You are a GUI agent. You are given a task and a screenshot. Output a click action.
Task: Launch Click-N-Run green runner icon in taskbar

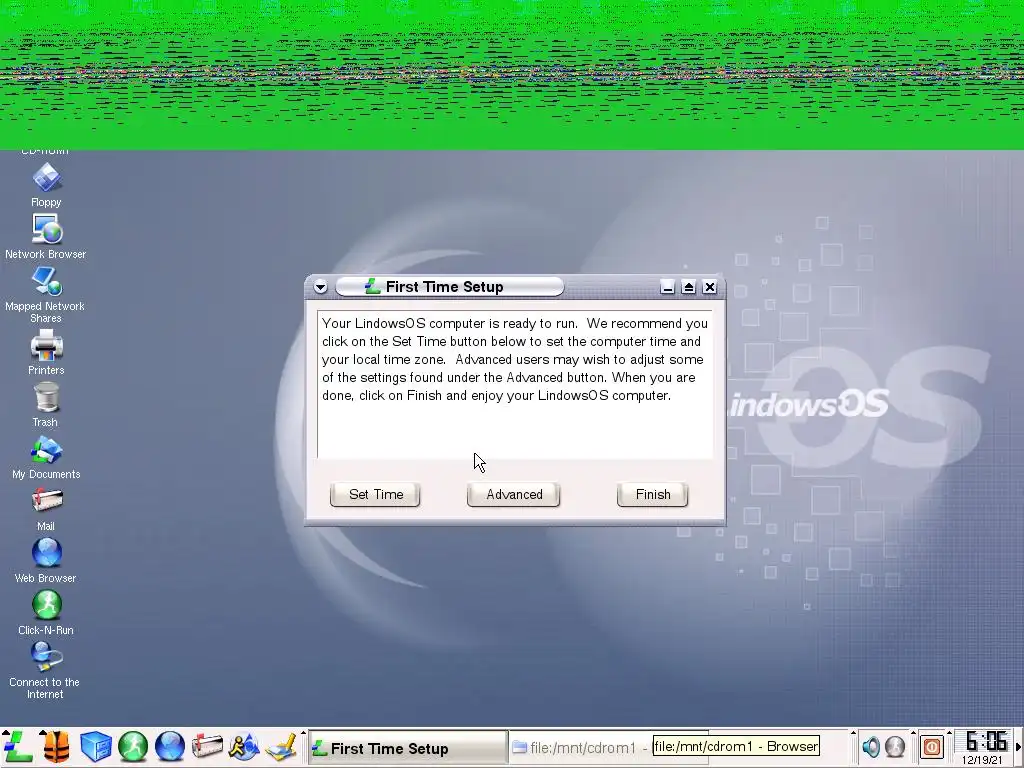click(x=133, y=746)
